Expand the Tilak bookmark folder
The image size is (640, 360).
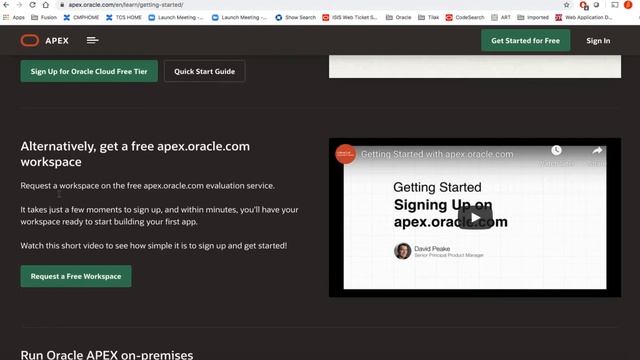click(429, 18)
